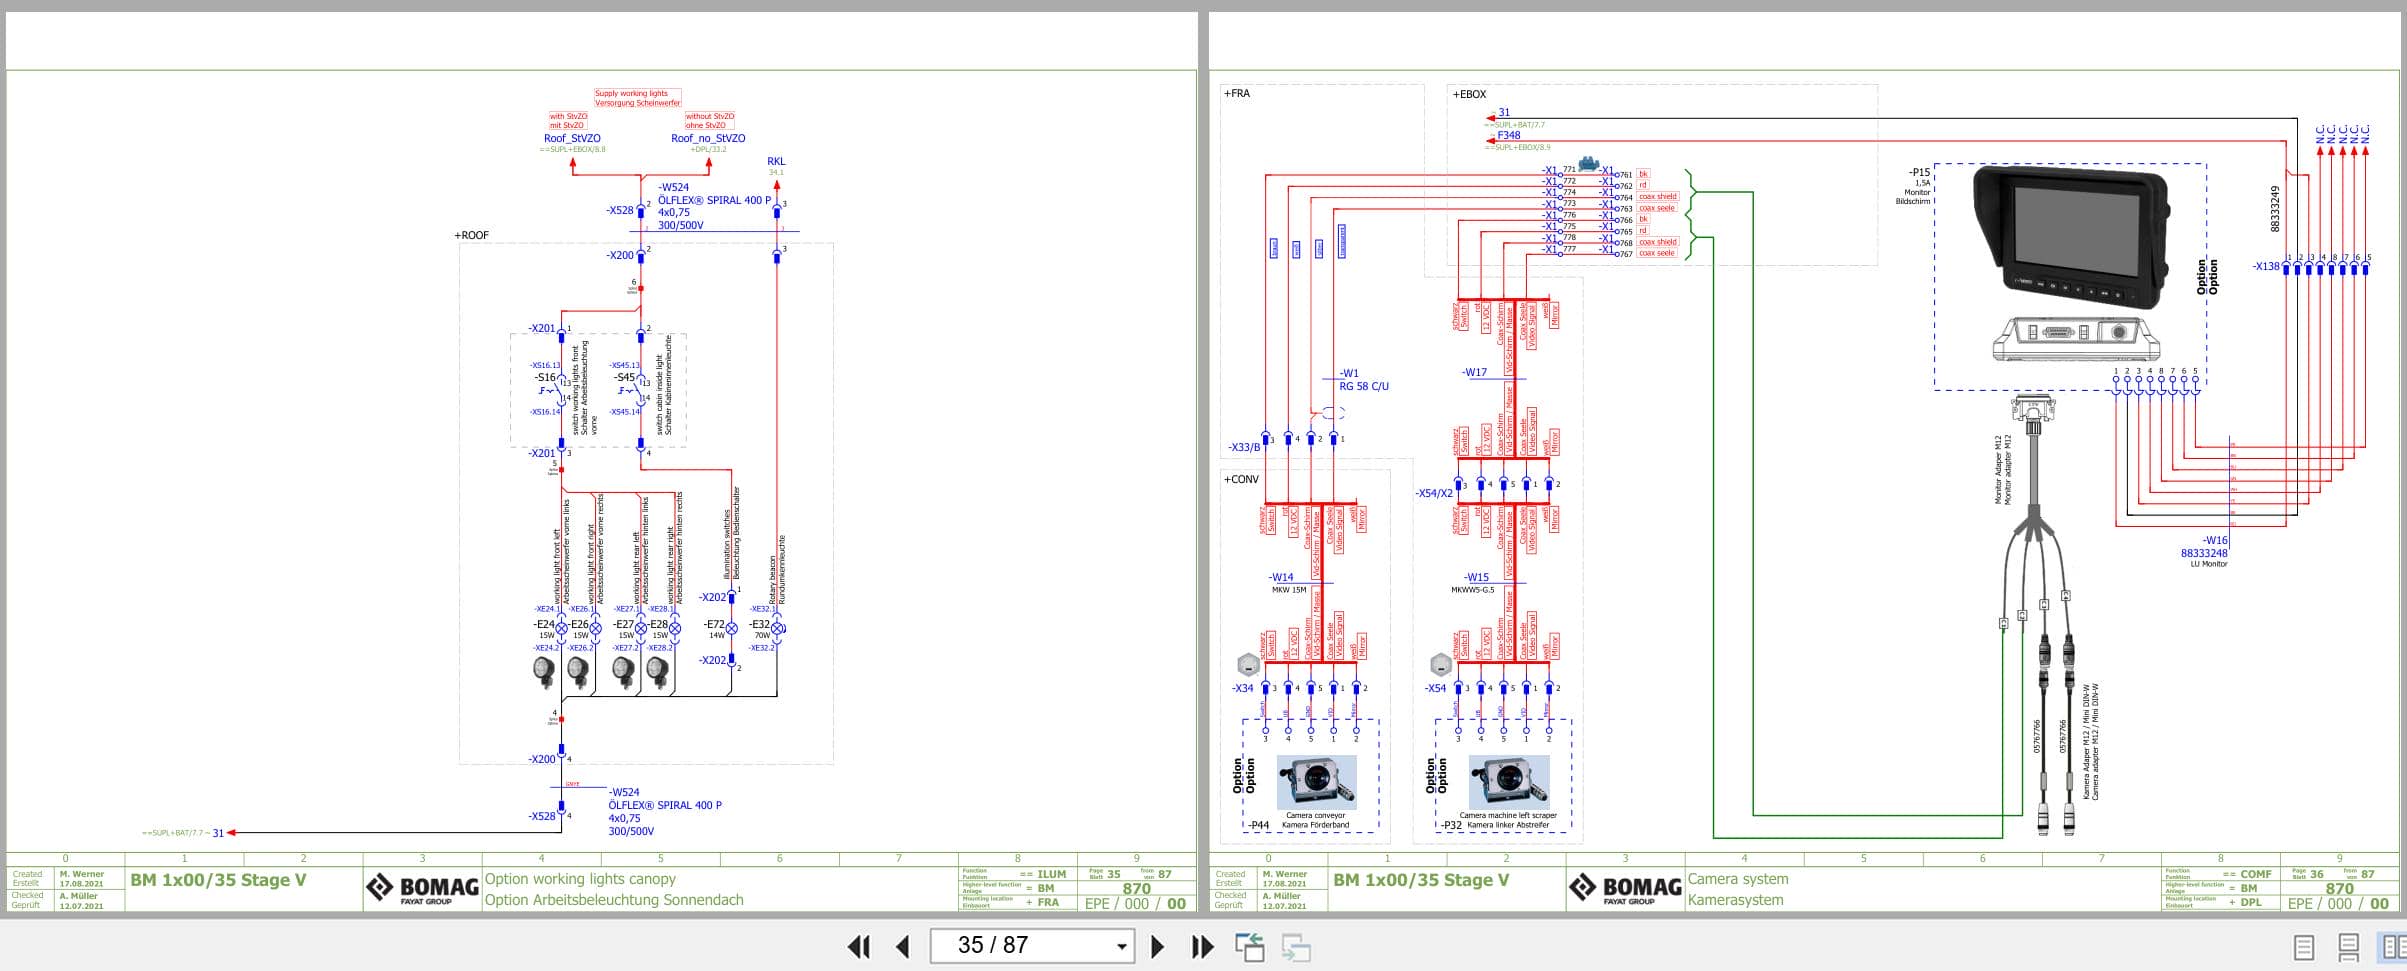2407x971 pixels.
Task: Open the page number dropdown arrow
Action: click(x=1121, y=946)
